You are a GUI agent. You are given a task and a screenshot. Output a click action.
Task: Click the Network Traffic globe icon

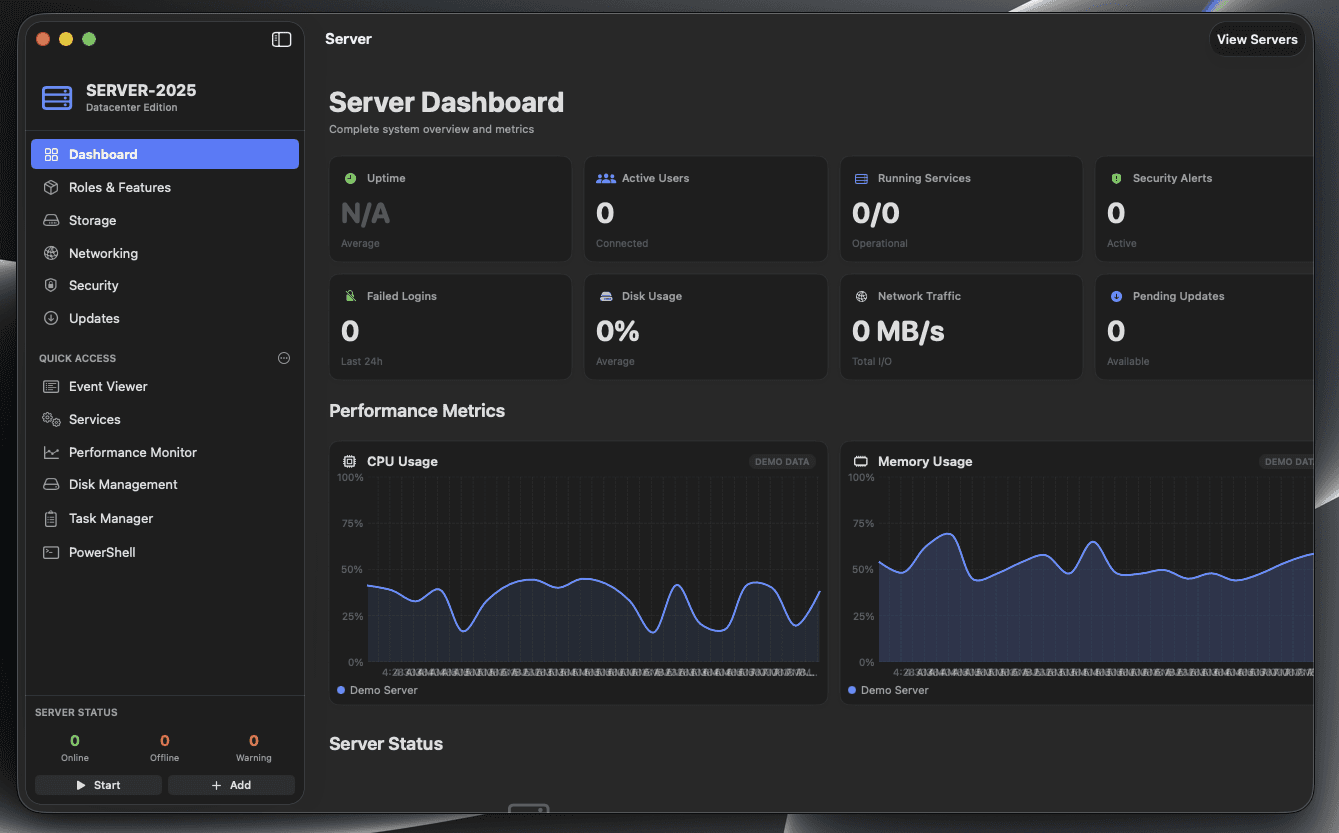pyautogui.click(x=861, y=296)
